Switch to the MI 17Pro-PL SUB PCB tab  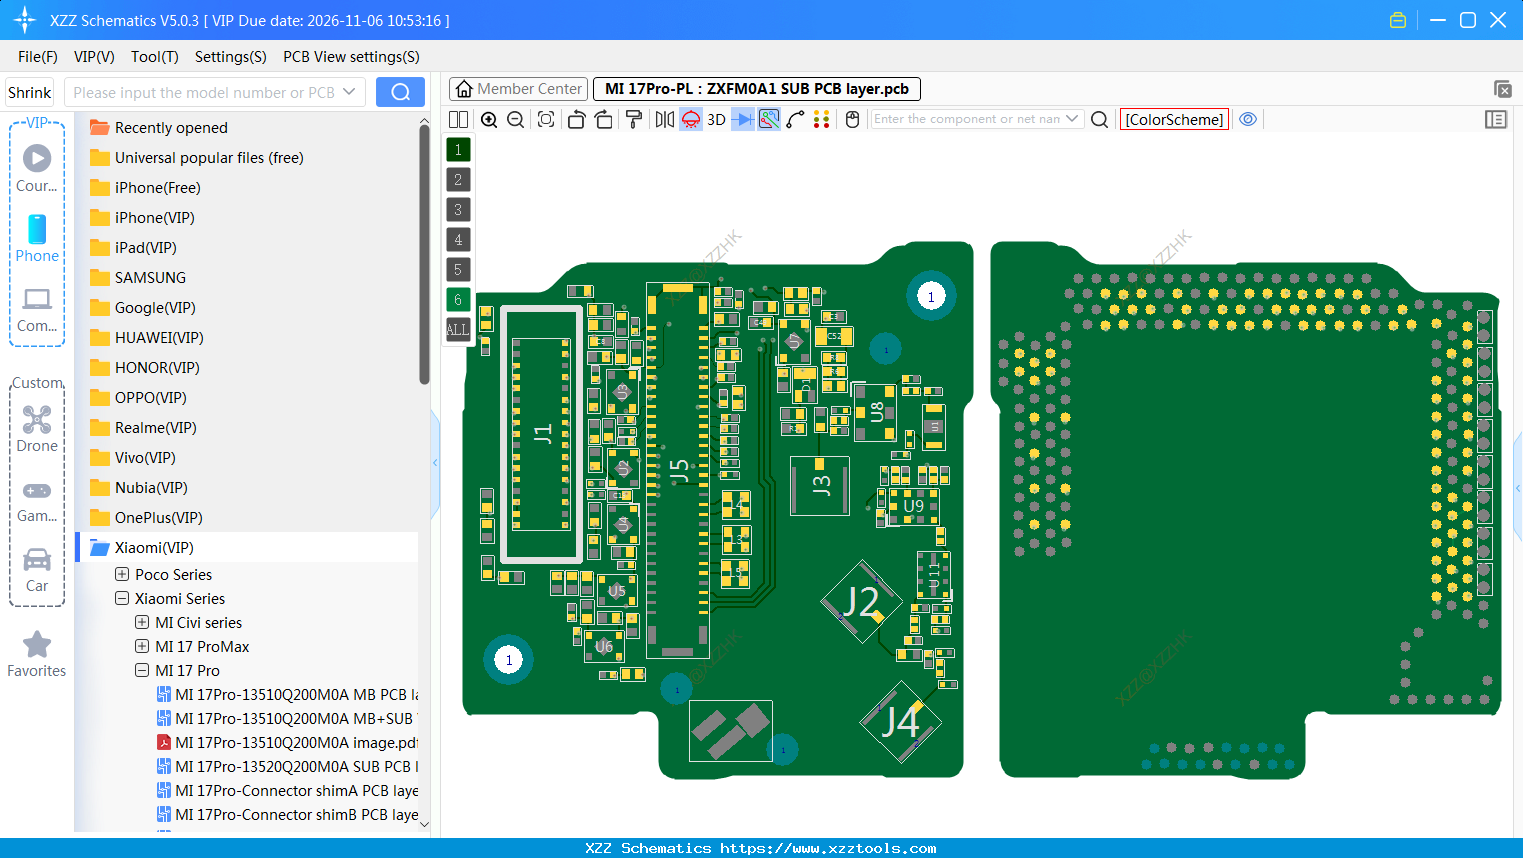(757, 89)
